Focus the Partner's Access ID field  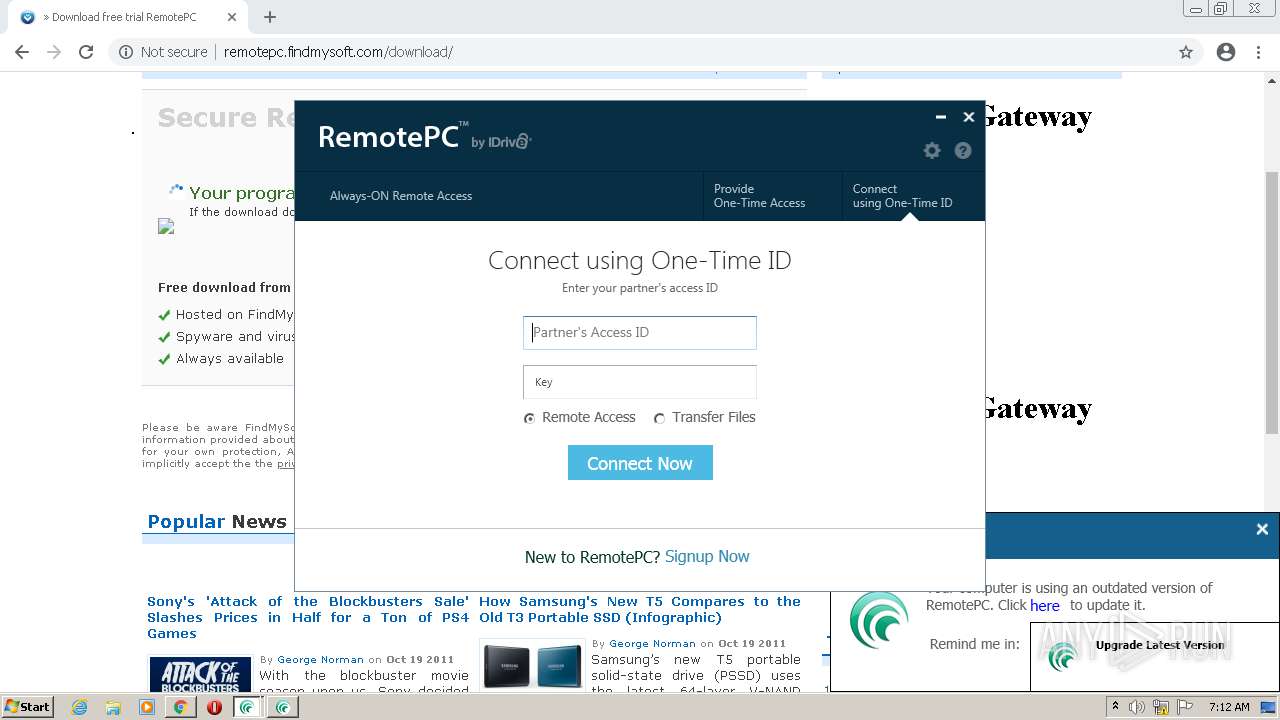click(x=640, y=333)
